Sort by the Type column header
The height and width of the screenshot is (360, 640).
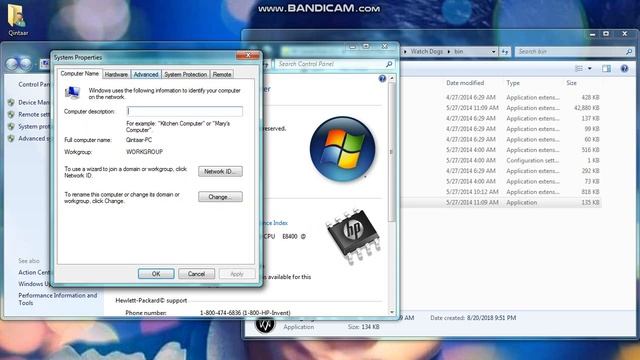coord(513,83)
